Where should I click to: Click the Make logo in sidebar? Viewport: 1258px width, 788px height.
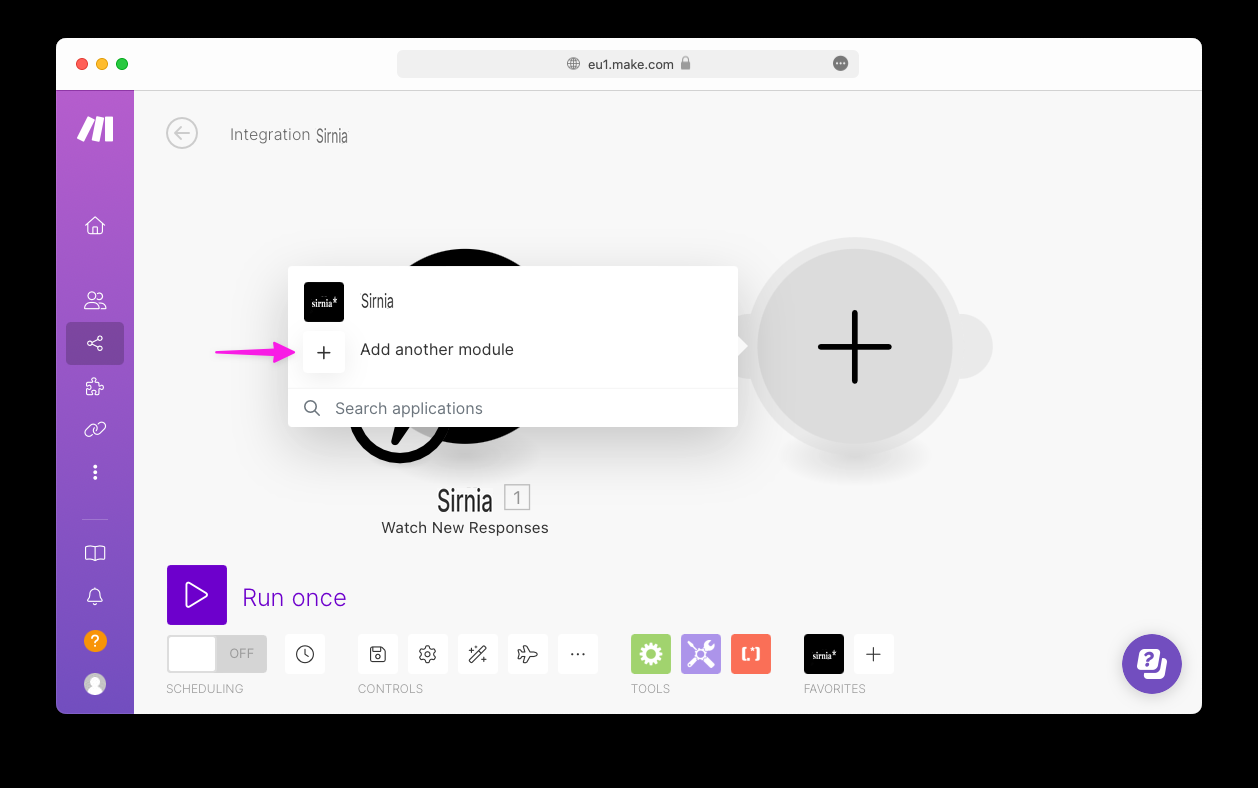point(95,129)
